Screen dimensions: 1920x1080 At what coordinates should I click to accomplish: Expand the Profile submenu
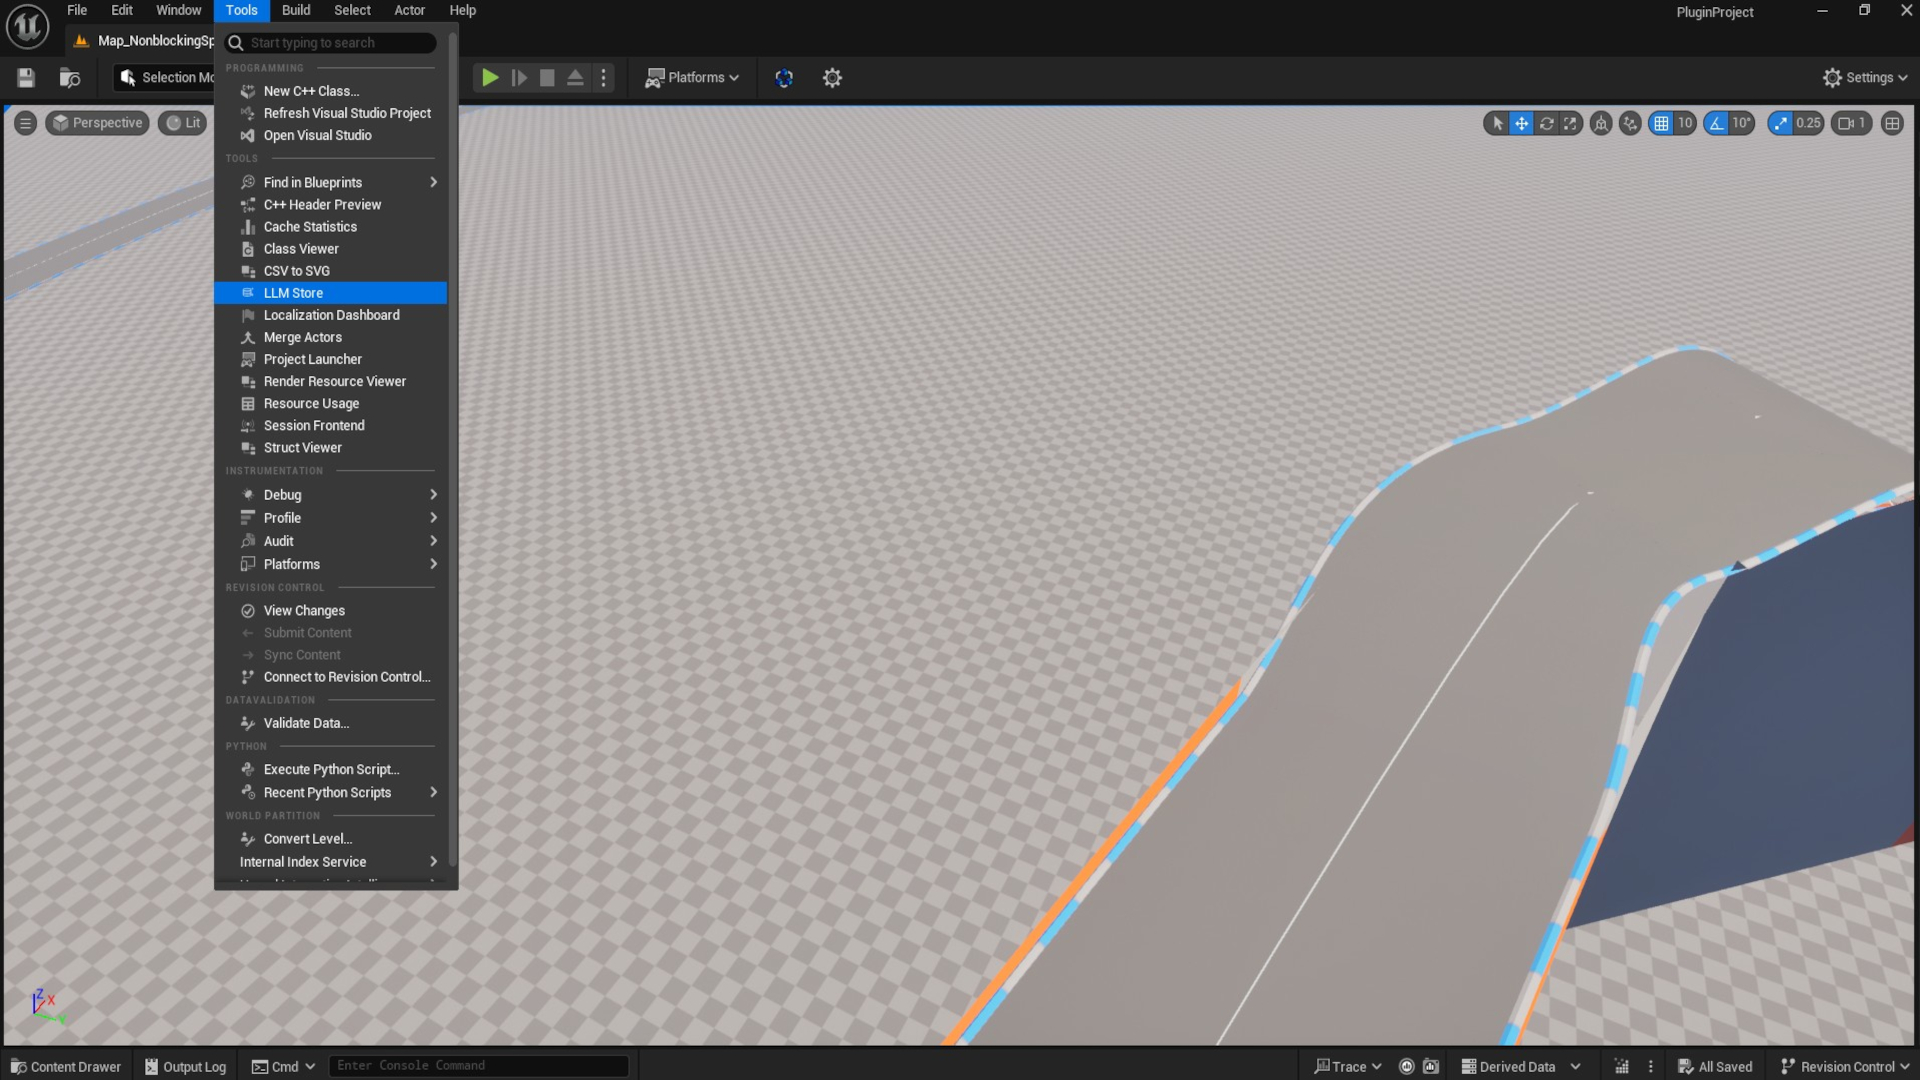coord(331,518)
